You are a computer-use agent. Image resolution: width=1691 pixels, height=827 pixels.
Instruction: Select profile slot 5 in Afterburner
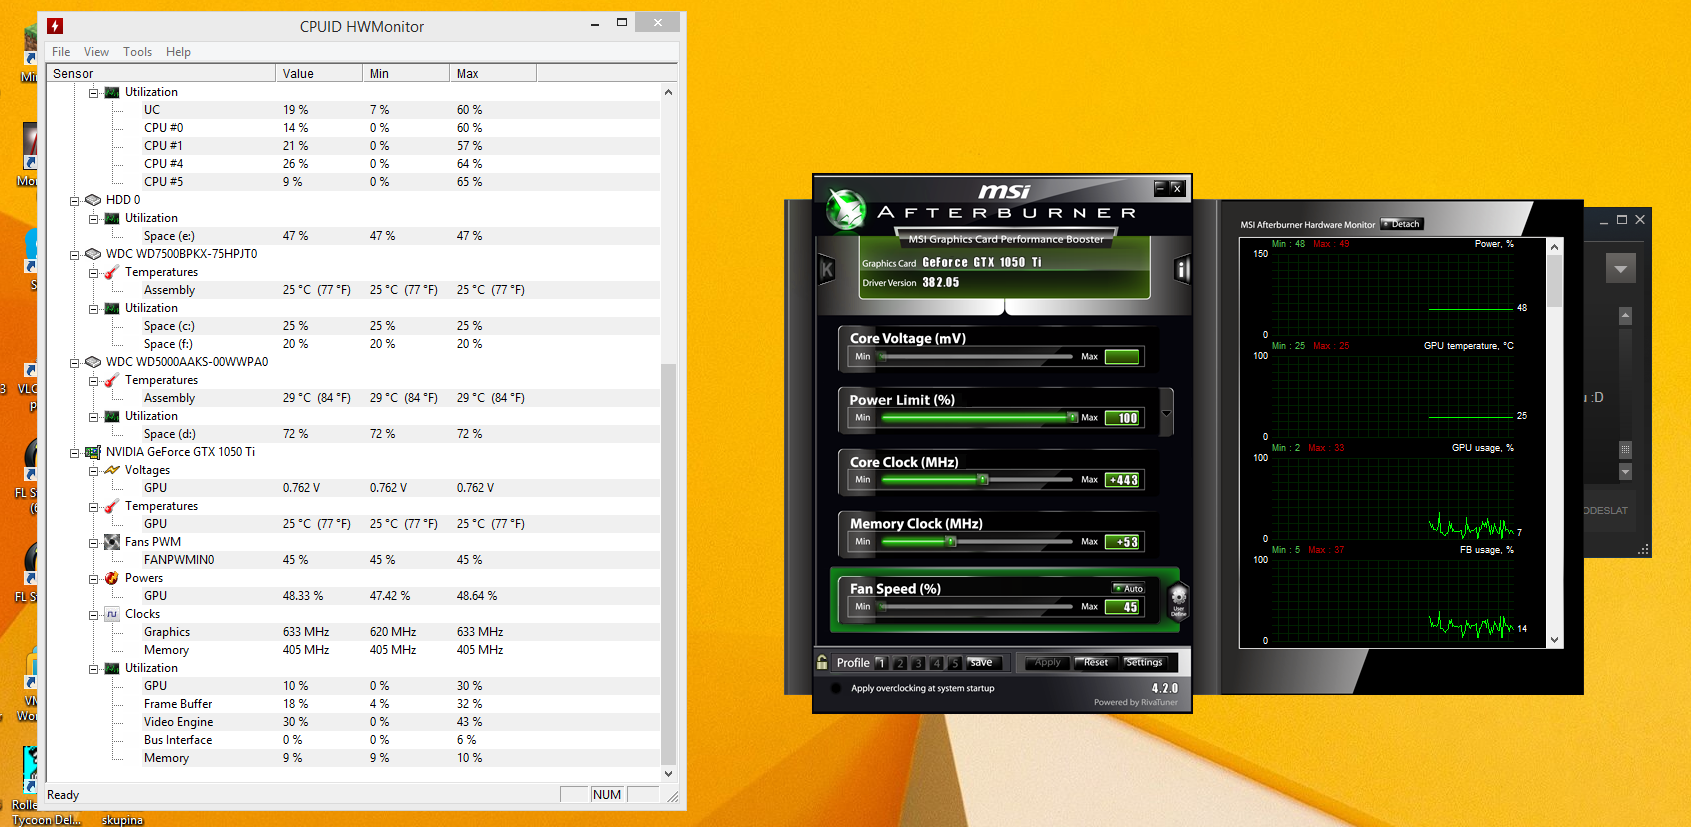955,663
